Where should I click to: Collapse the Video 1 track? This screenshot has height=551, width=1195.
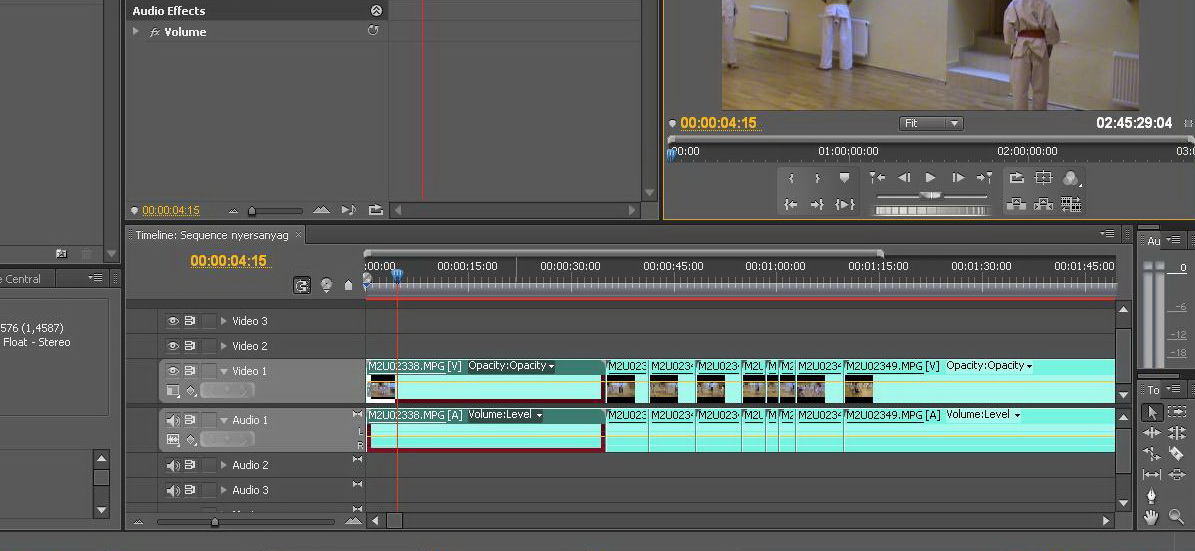(x=224, y=371)
